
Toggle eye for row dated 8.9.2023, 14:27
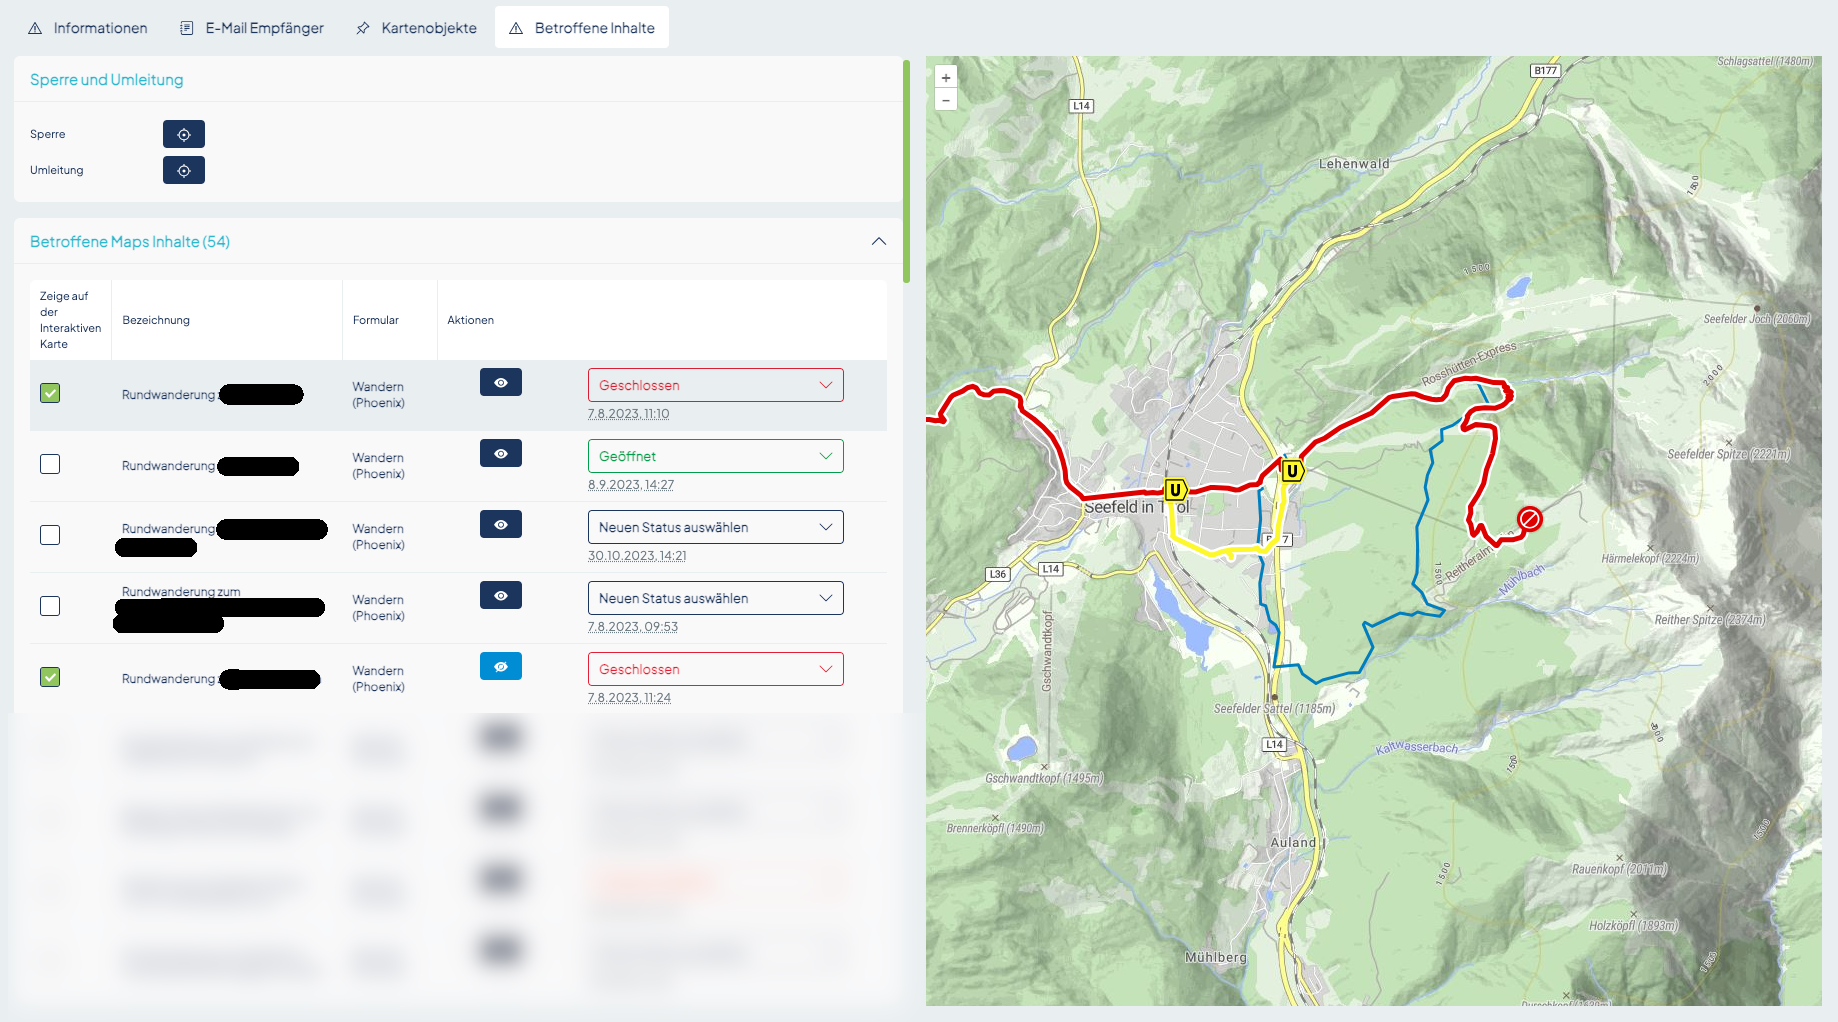point(501,453)
